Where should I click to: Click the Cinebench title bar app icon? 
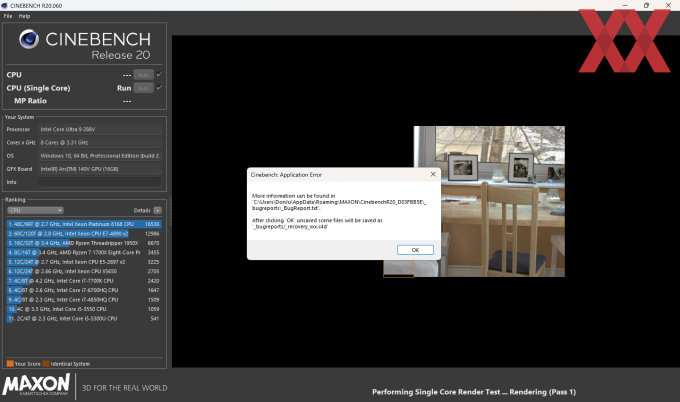coord(4,6)
